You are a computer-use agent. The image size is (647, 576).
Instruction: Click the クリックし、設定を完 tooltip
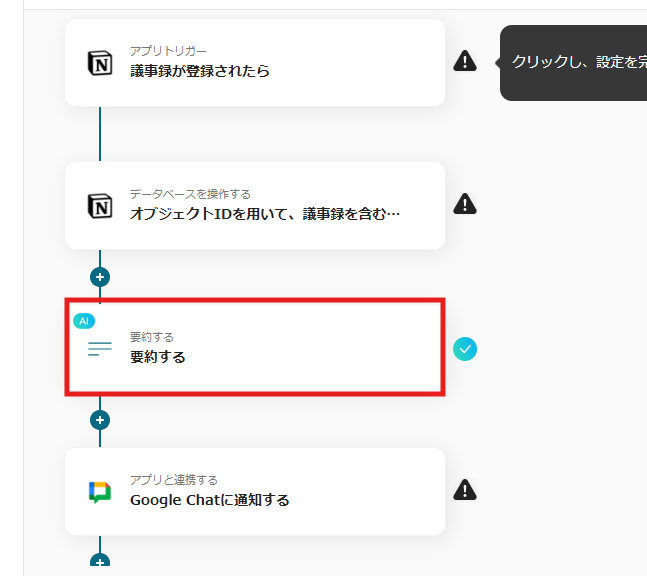pos(573,63)
